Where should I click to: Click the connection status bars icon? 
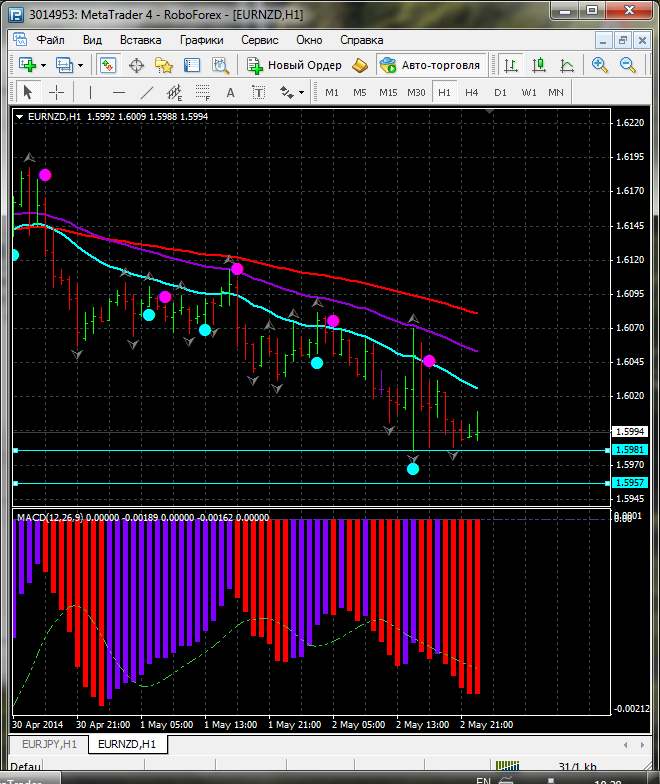click(508, 766)
